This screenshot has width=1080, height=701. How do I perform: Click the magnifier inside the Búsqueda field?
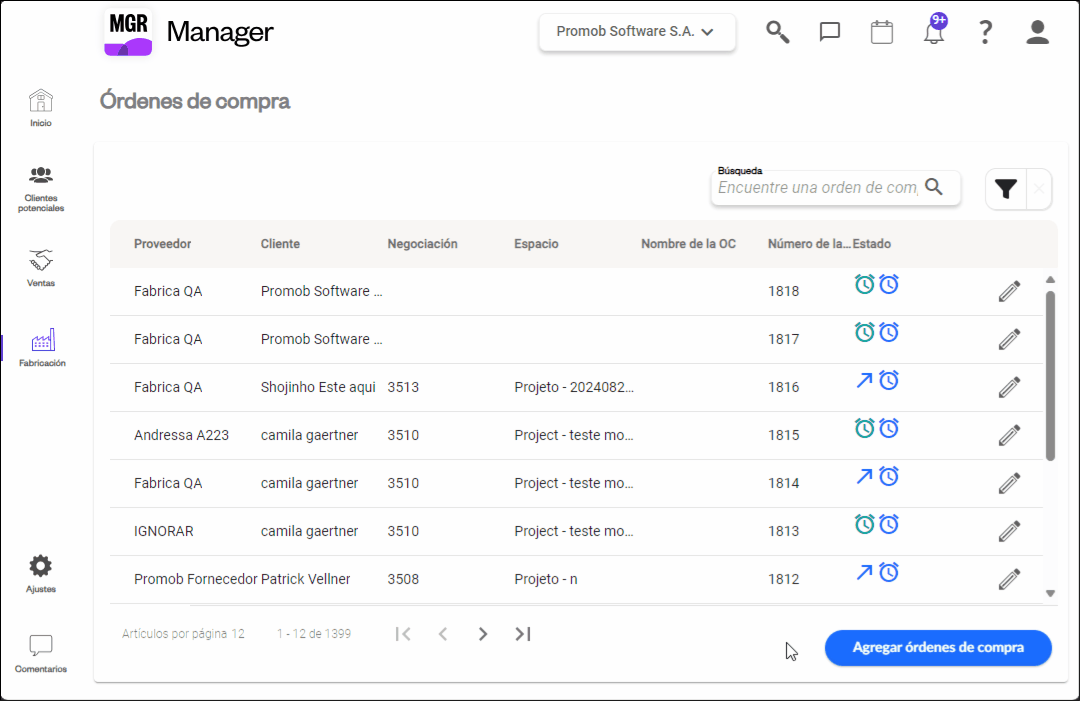click(x=934, y=187)
